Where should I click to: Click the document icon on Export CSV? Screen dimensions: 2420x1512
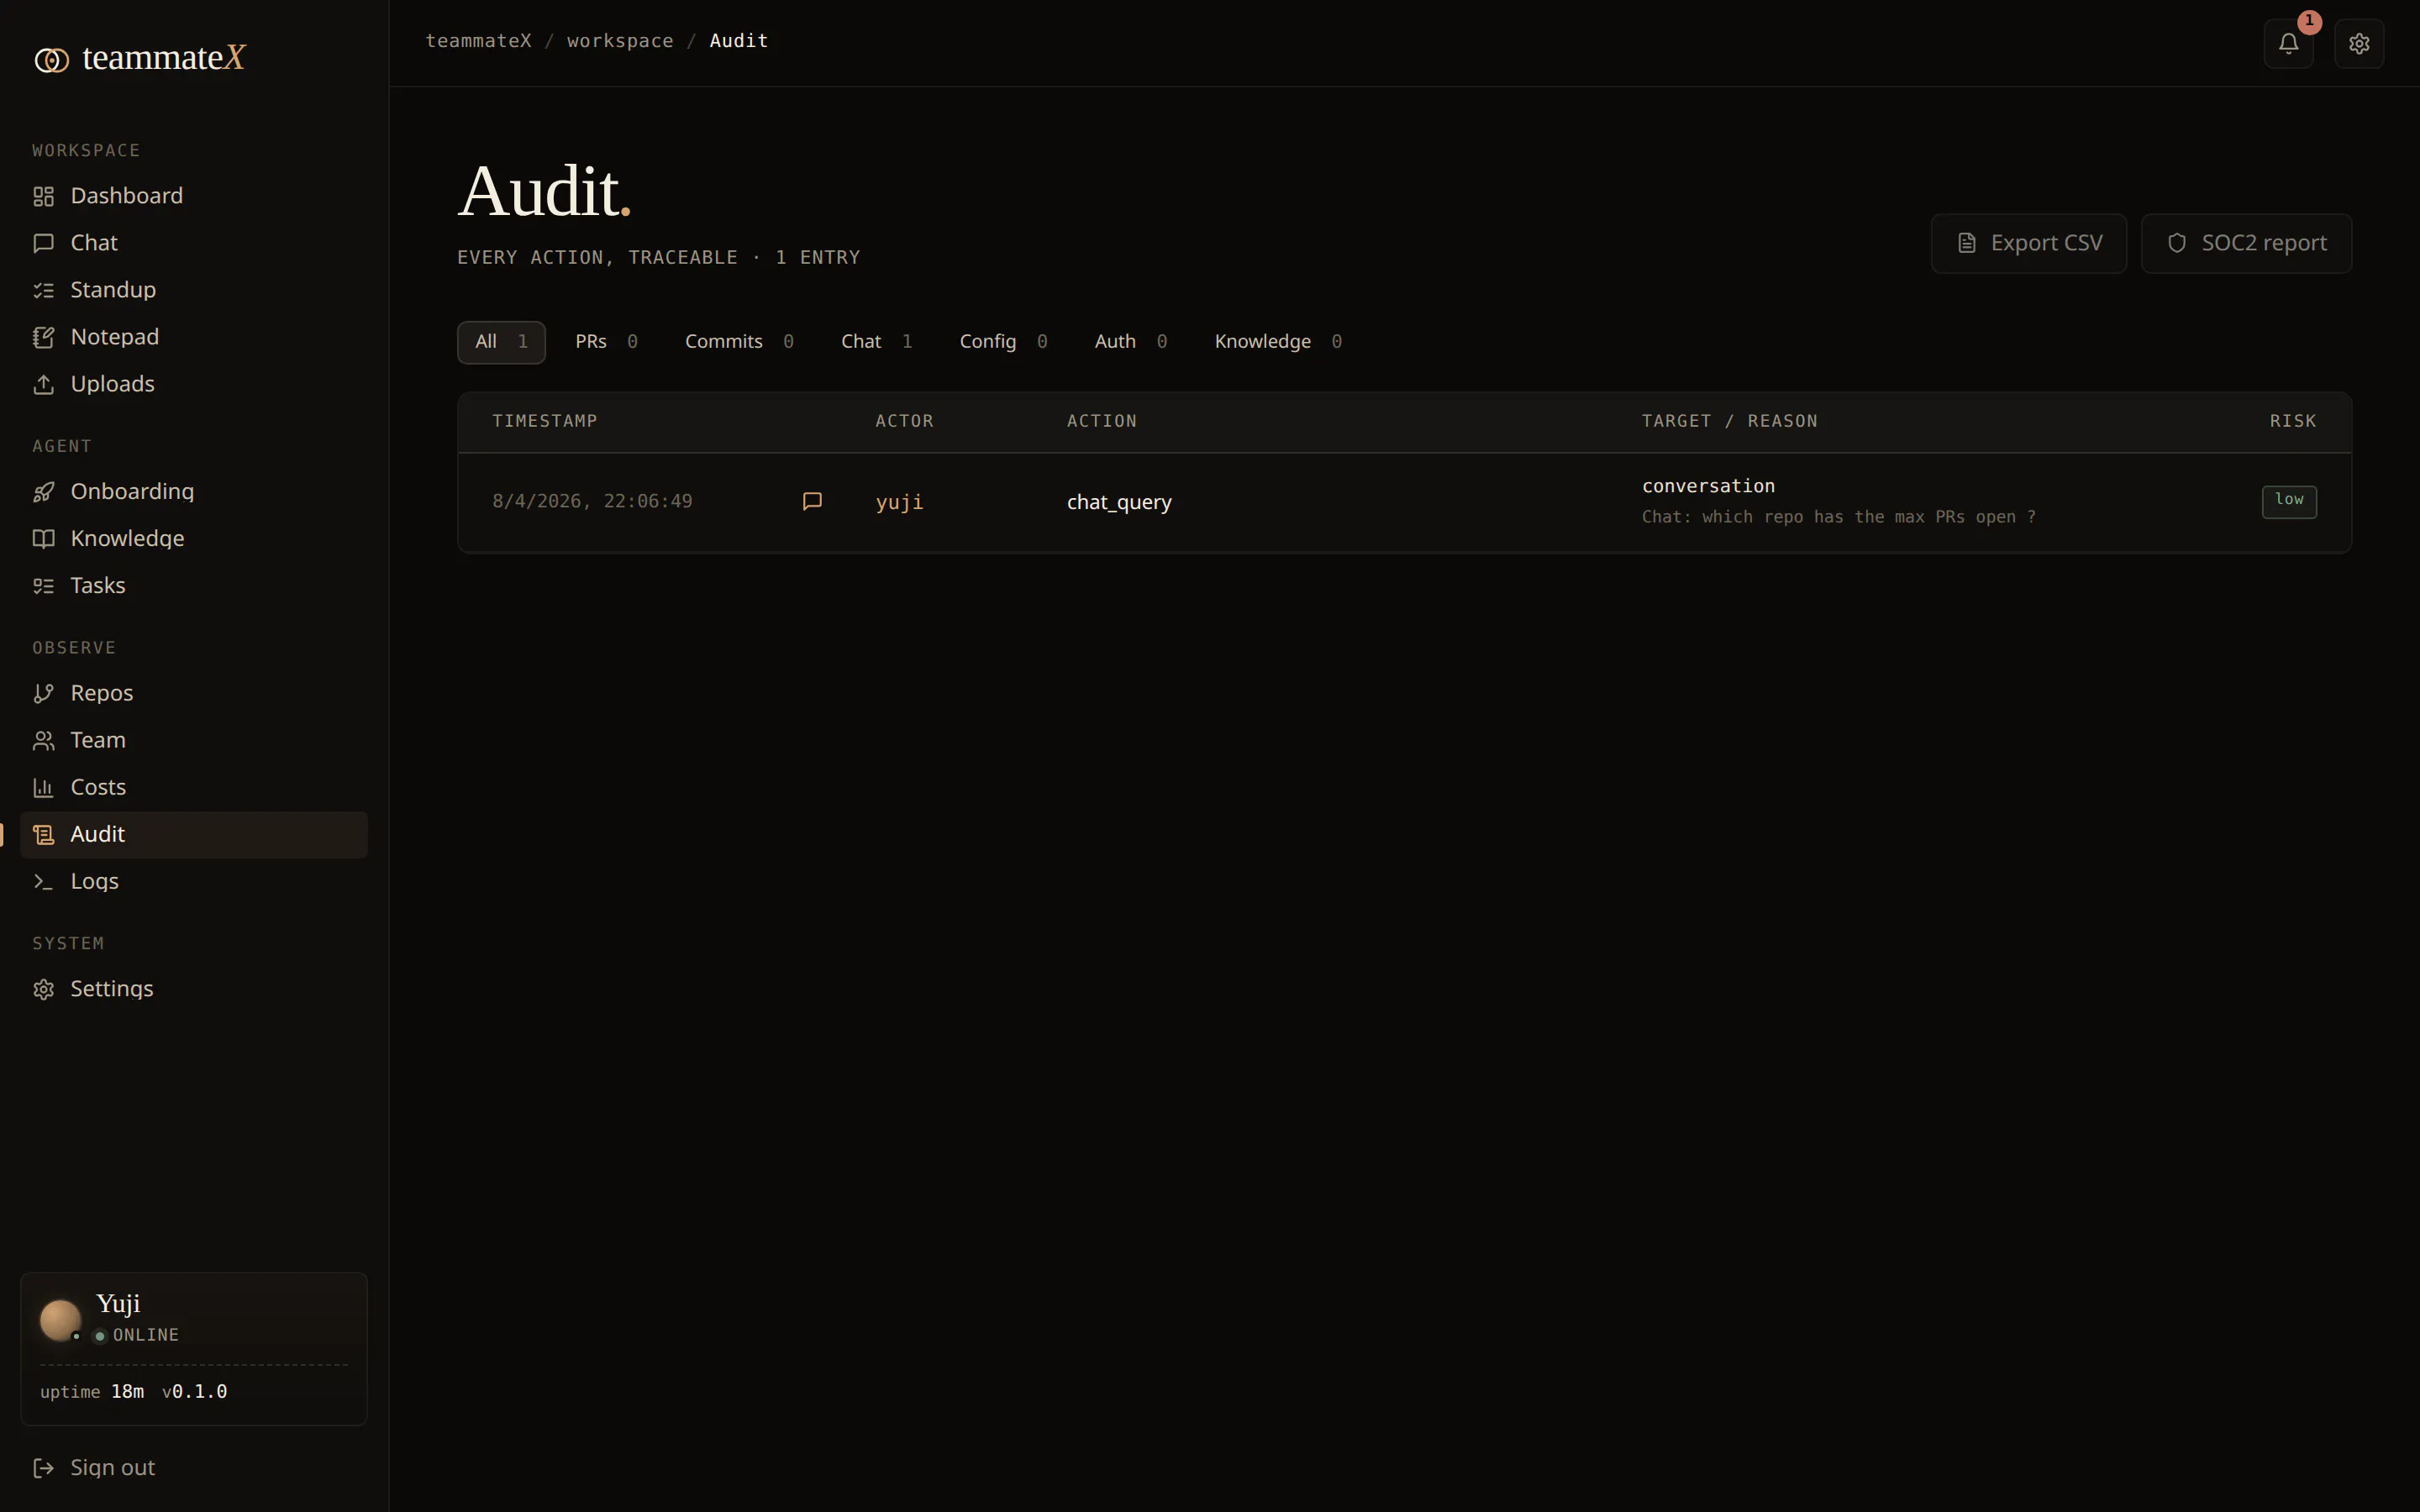pos(1966,243)
